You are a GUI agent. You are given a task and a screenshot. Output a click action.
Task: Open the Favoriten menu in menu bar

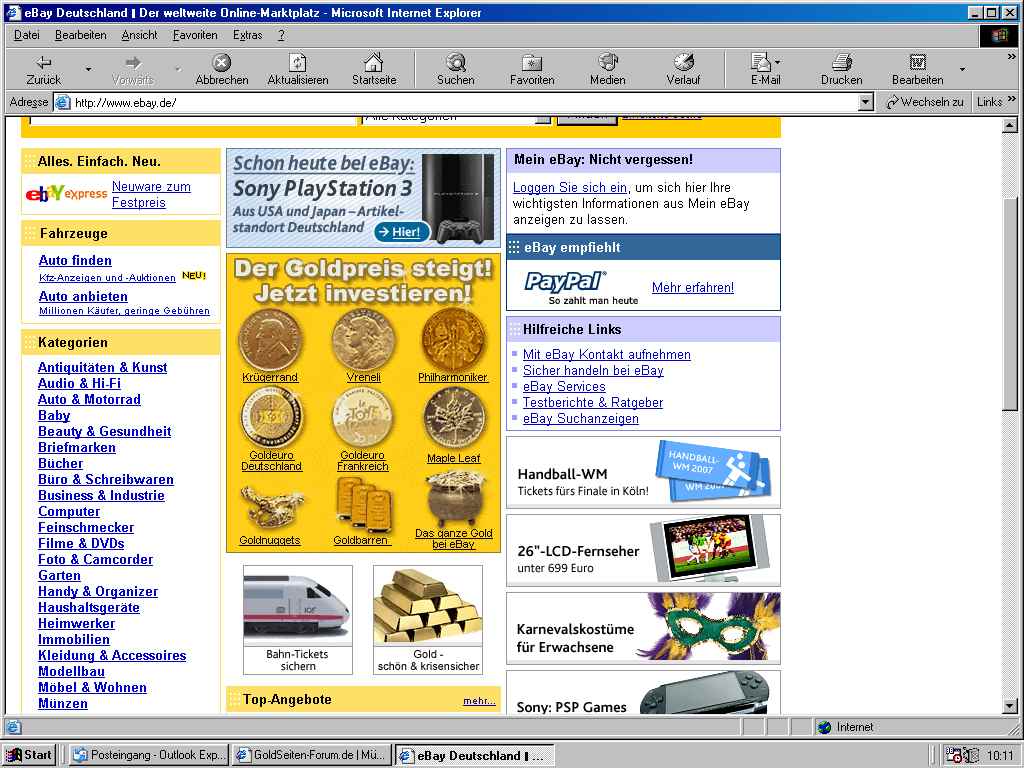click(x=195, y=35)
